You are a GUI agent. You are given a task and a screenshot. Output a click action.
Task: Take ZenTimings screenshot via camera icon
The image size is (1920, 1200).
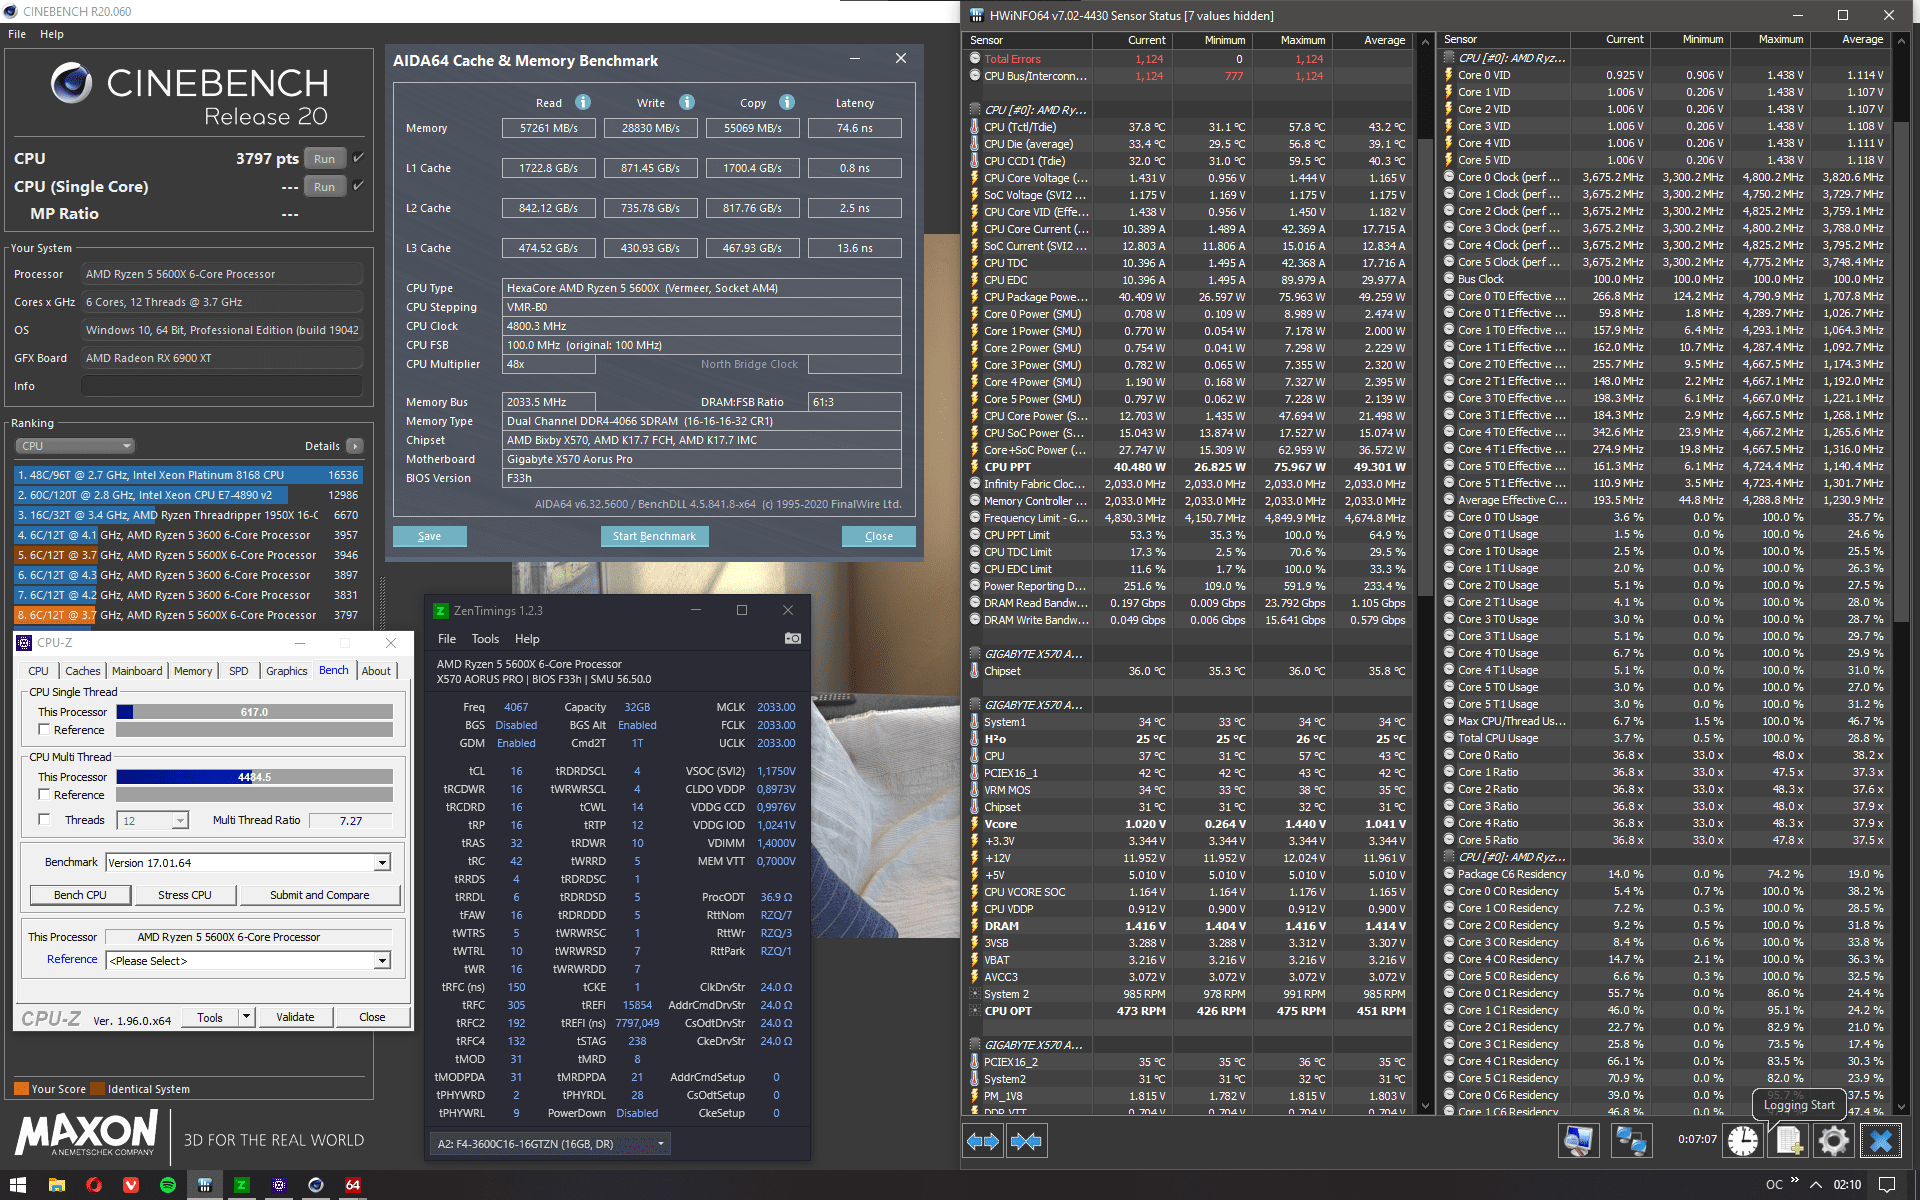pyautogui.click(x=792, y=638)
